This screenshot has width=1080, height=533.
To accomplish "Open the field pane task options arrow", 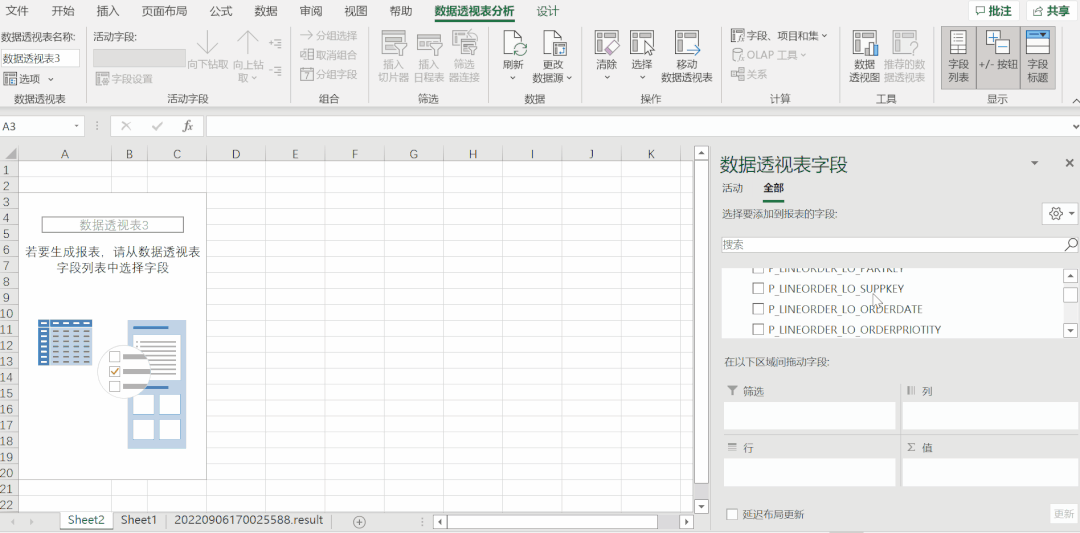I will tap(1034, 163).
